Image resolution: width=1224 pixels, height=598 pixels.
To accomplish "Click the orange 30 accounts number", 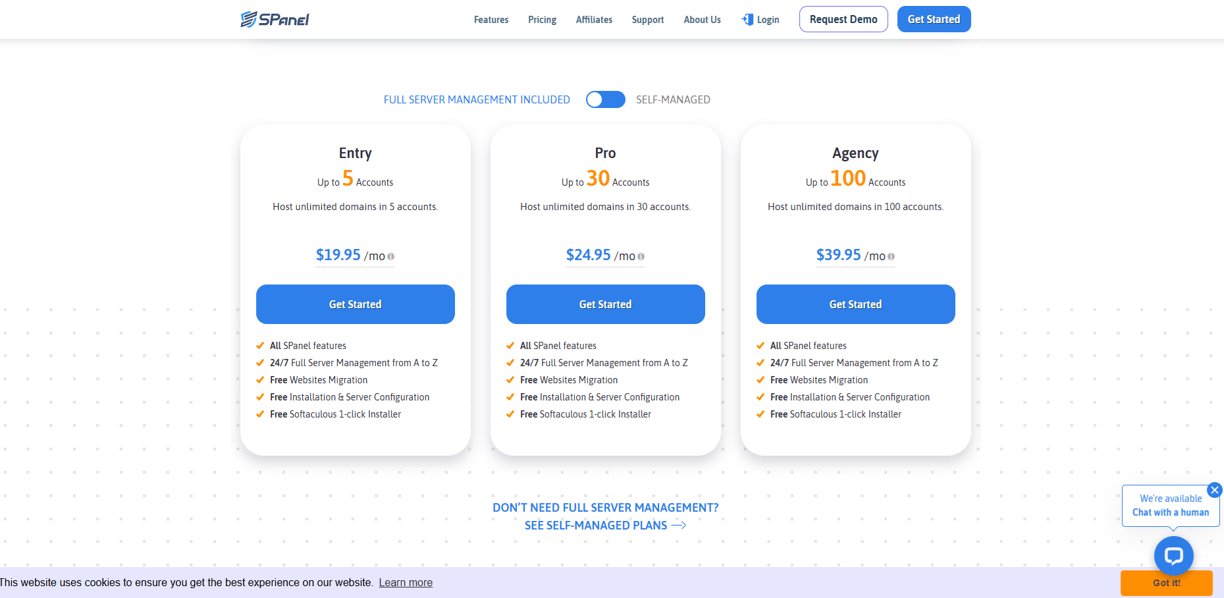I will pyautogui.click(x=598, y=178).
